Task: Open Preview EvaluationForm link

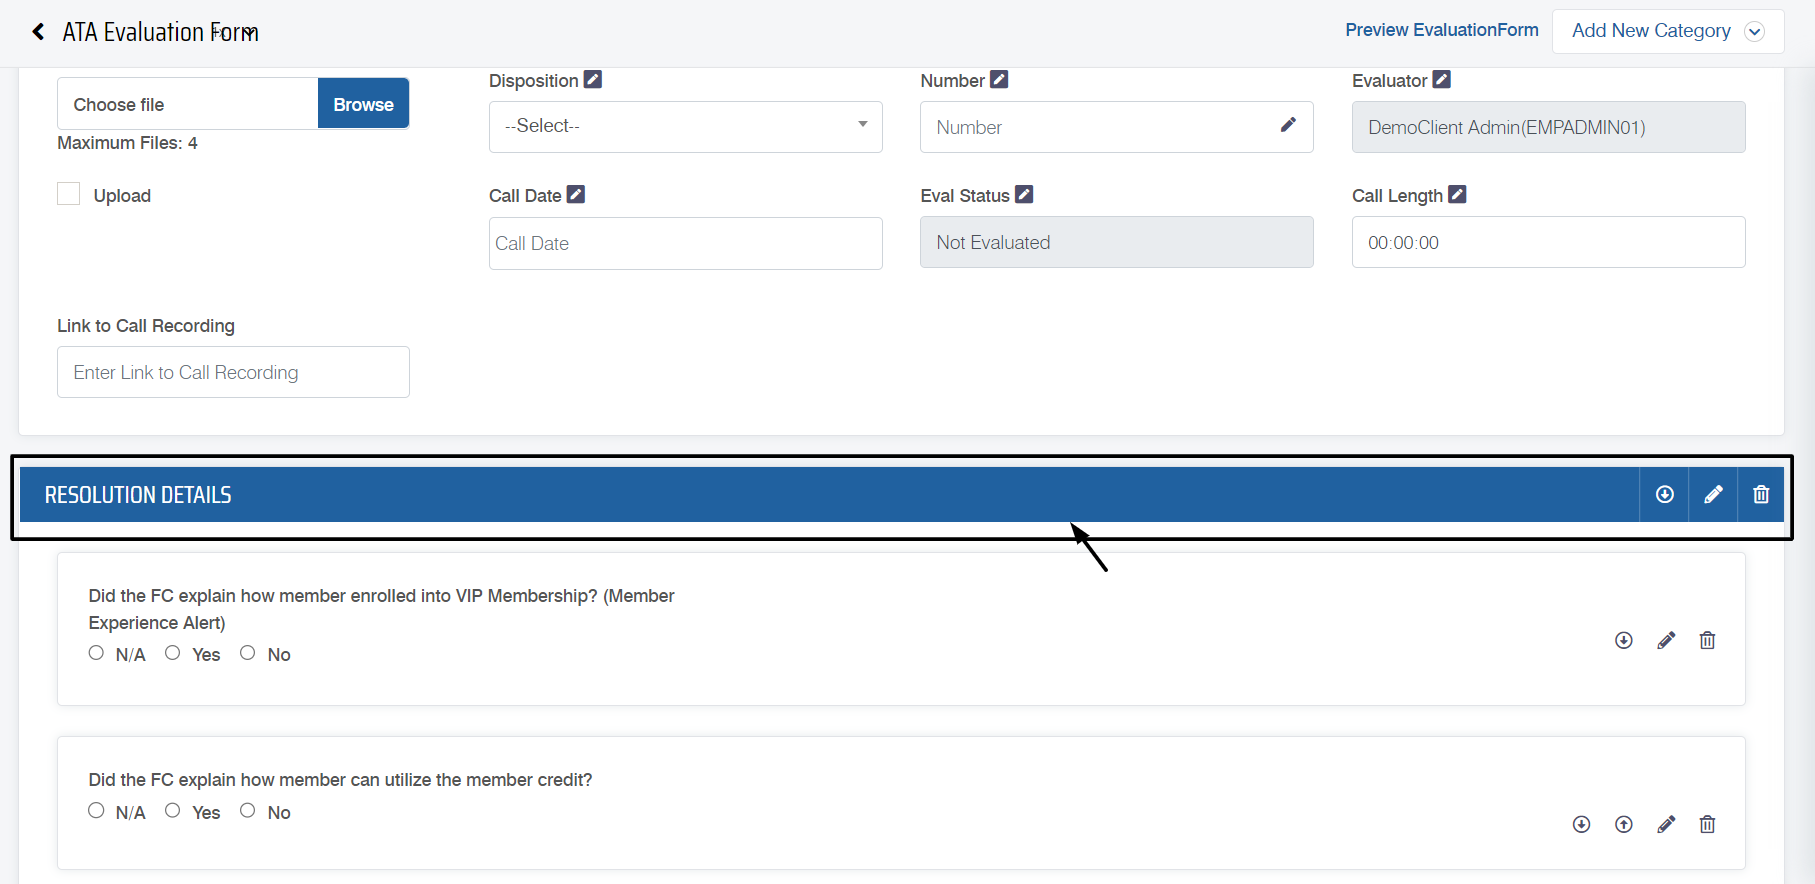Action: tap(1441, 30)
